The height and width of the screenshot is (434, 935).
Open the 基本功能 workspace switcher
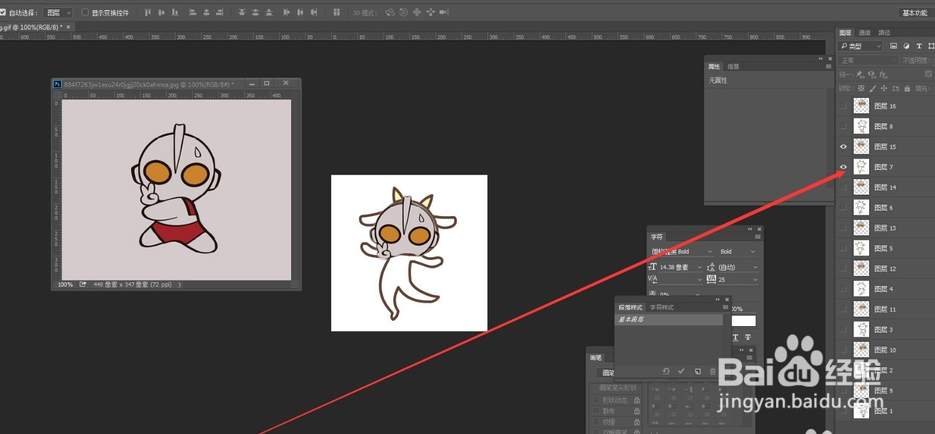coord(915,13)
